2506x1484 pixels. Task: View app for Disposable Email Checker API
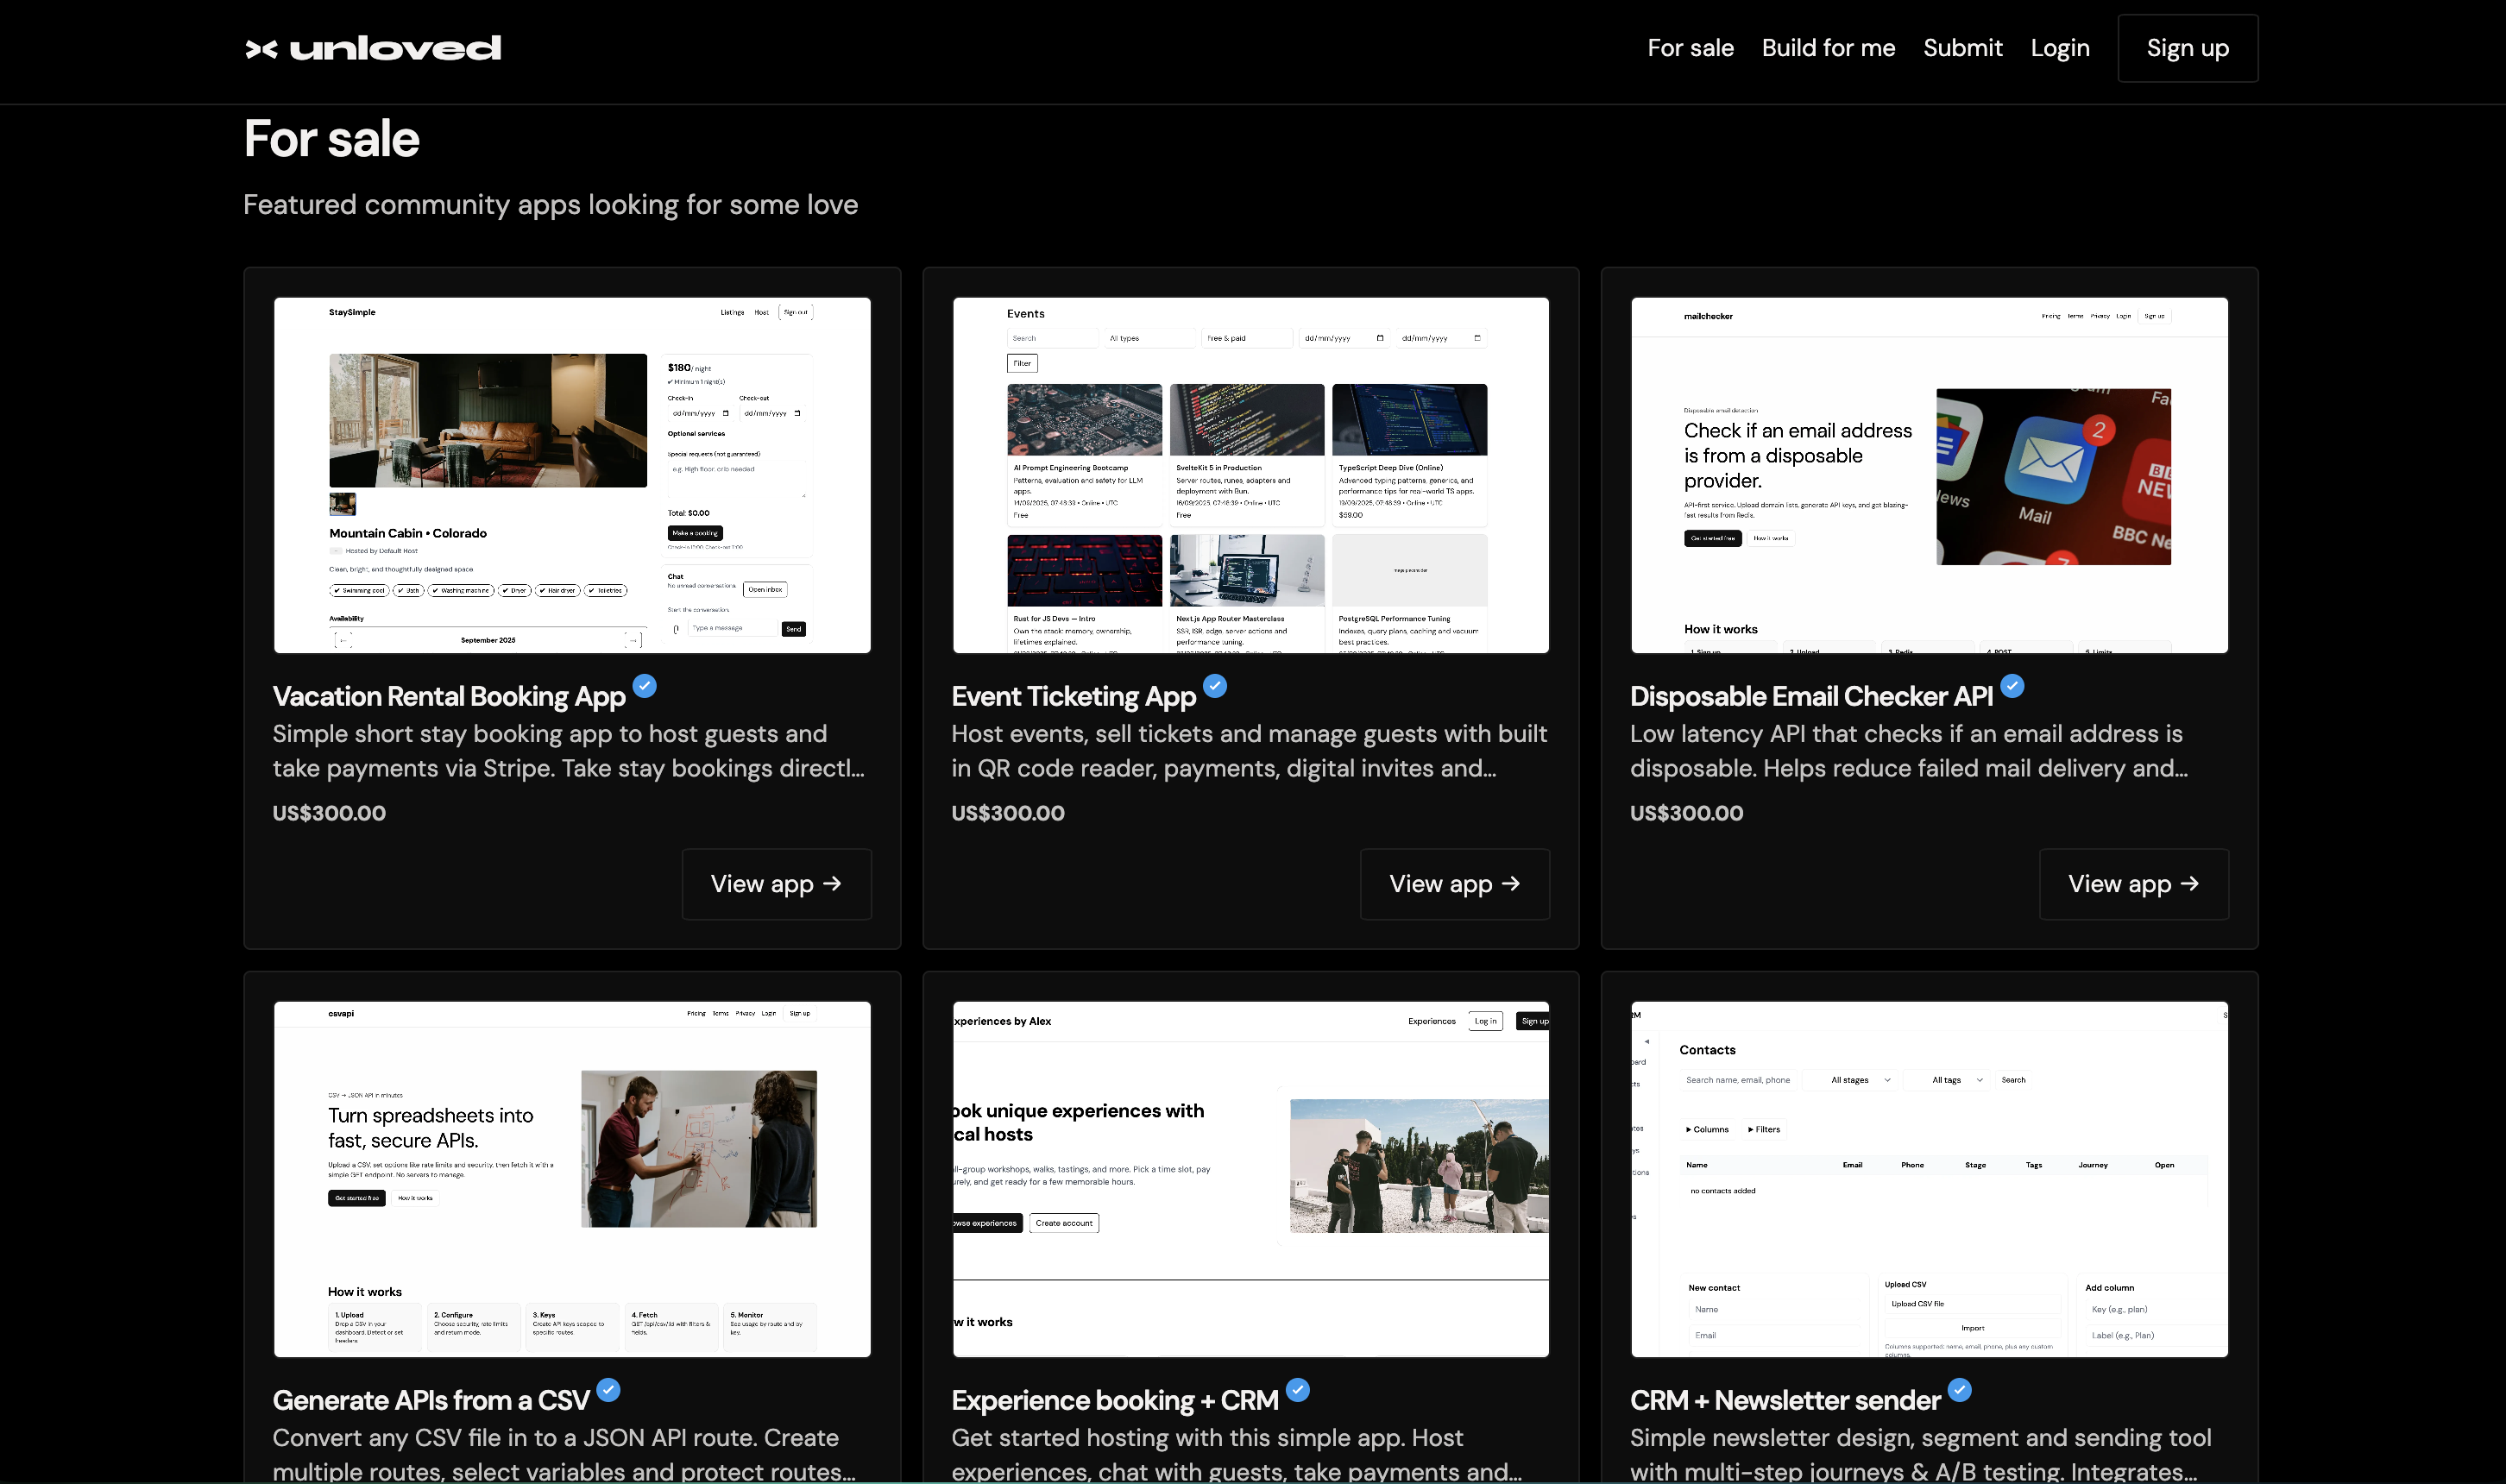tap(2133, 884)
